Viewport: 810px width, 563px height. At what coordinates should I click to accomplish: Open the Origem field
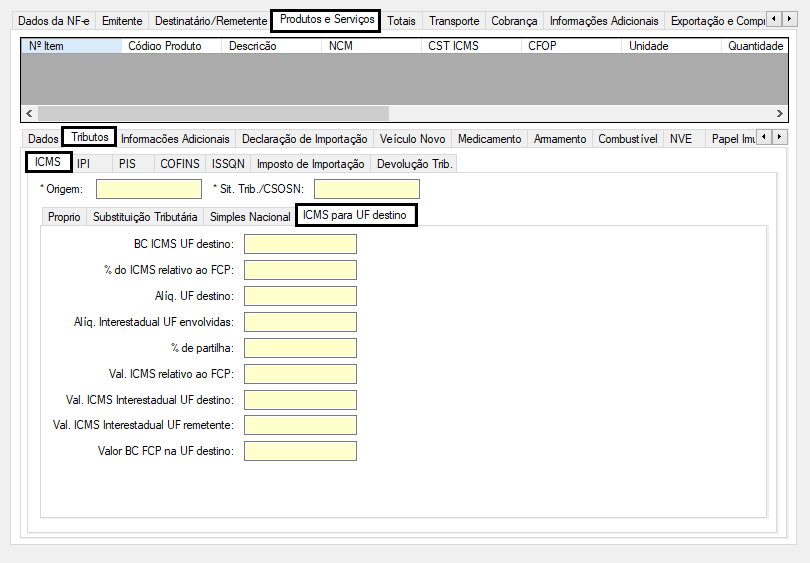point(149,189)
